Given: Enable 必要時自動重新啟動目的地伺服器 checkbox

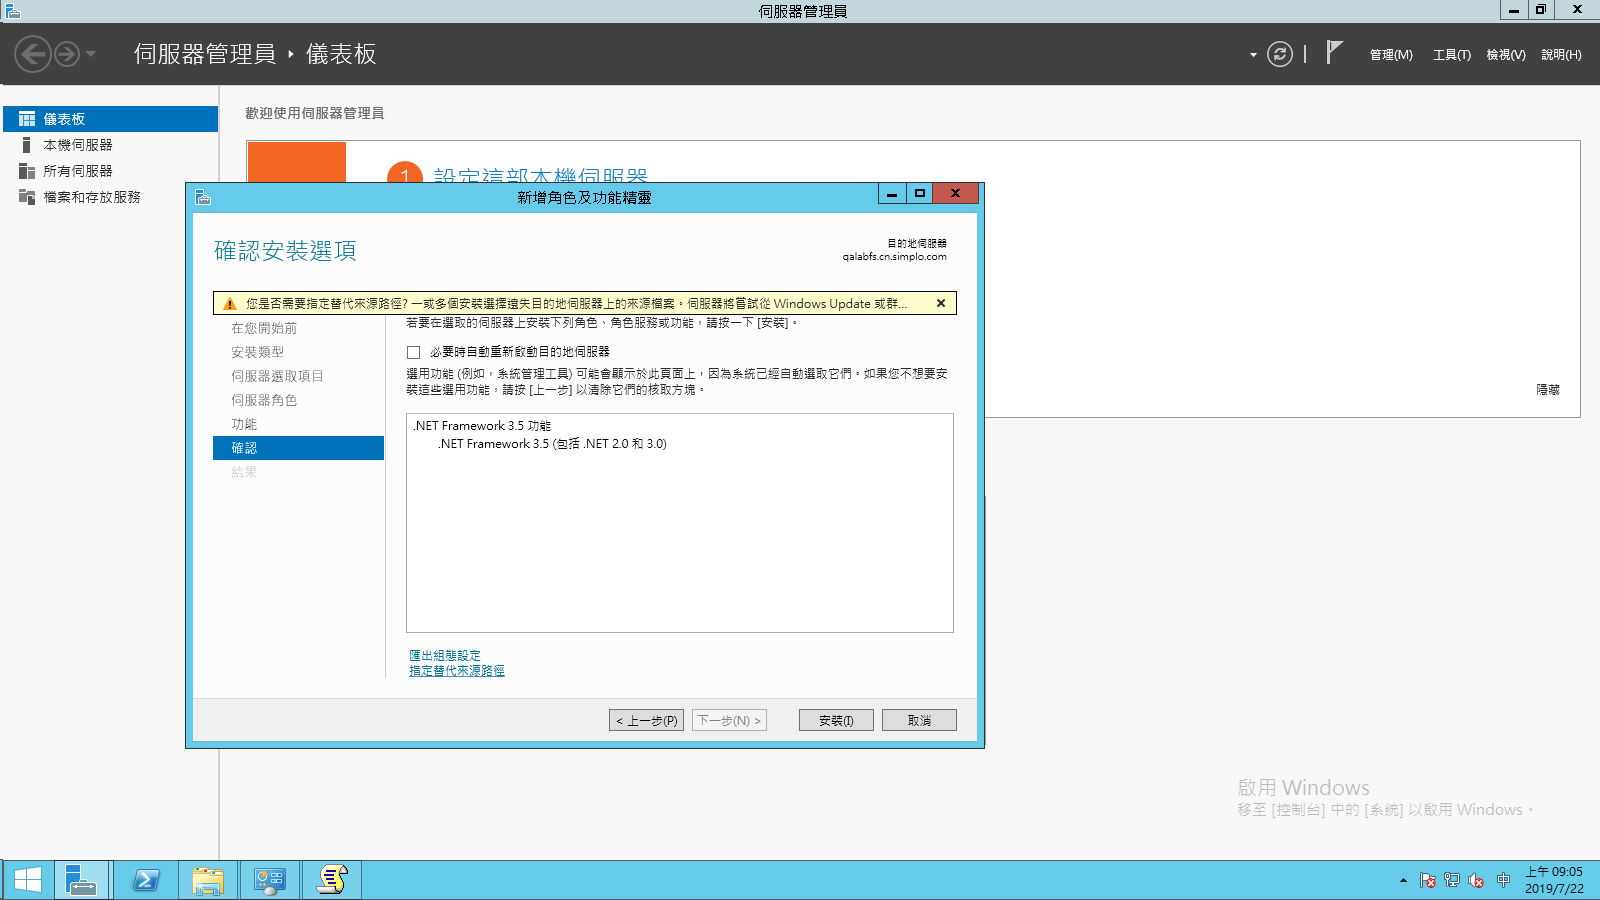Looking at the screenshot, I should click(412, 351).
